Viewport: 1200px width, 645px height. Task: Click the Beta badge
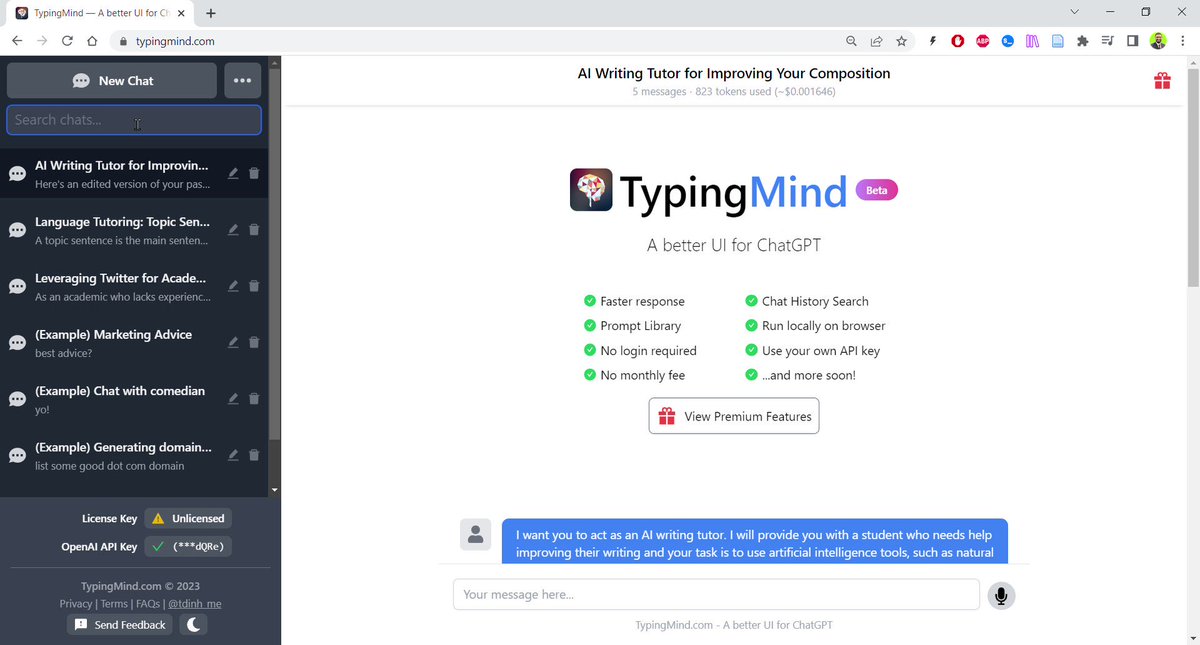(877, 190)
